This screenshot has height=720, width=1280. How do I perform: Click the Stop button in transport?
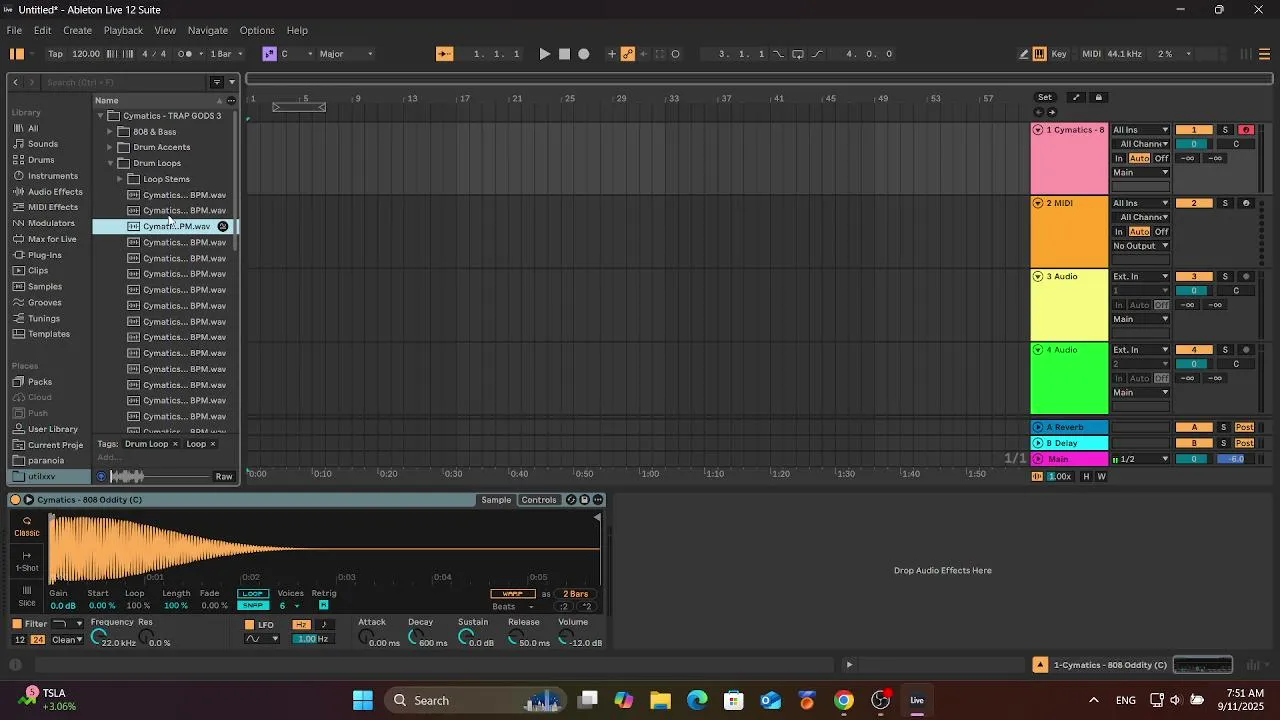click(x=564, y=54)
